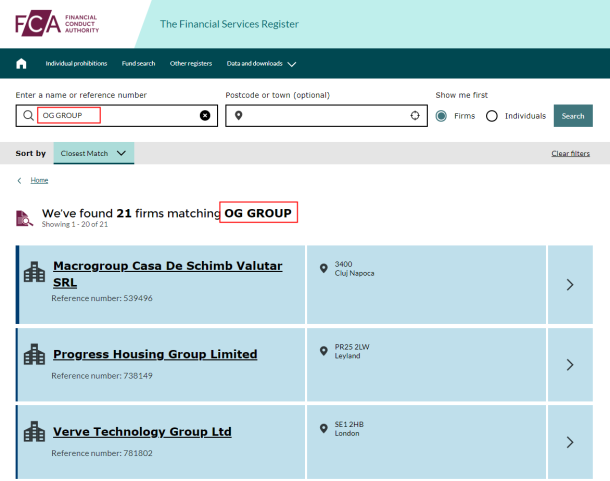Open Individual prohibitions menu item
Image resolution: width=610 pixels, height=481 pixels.
pos(76,63)
